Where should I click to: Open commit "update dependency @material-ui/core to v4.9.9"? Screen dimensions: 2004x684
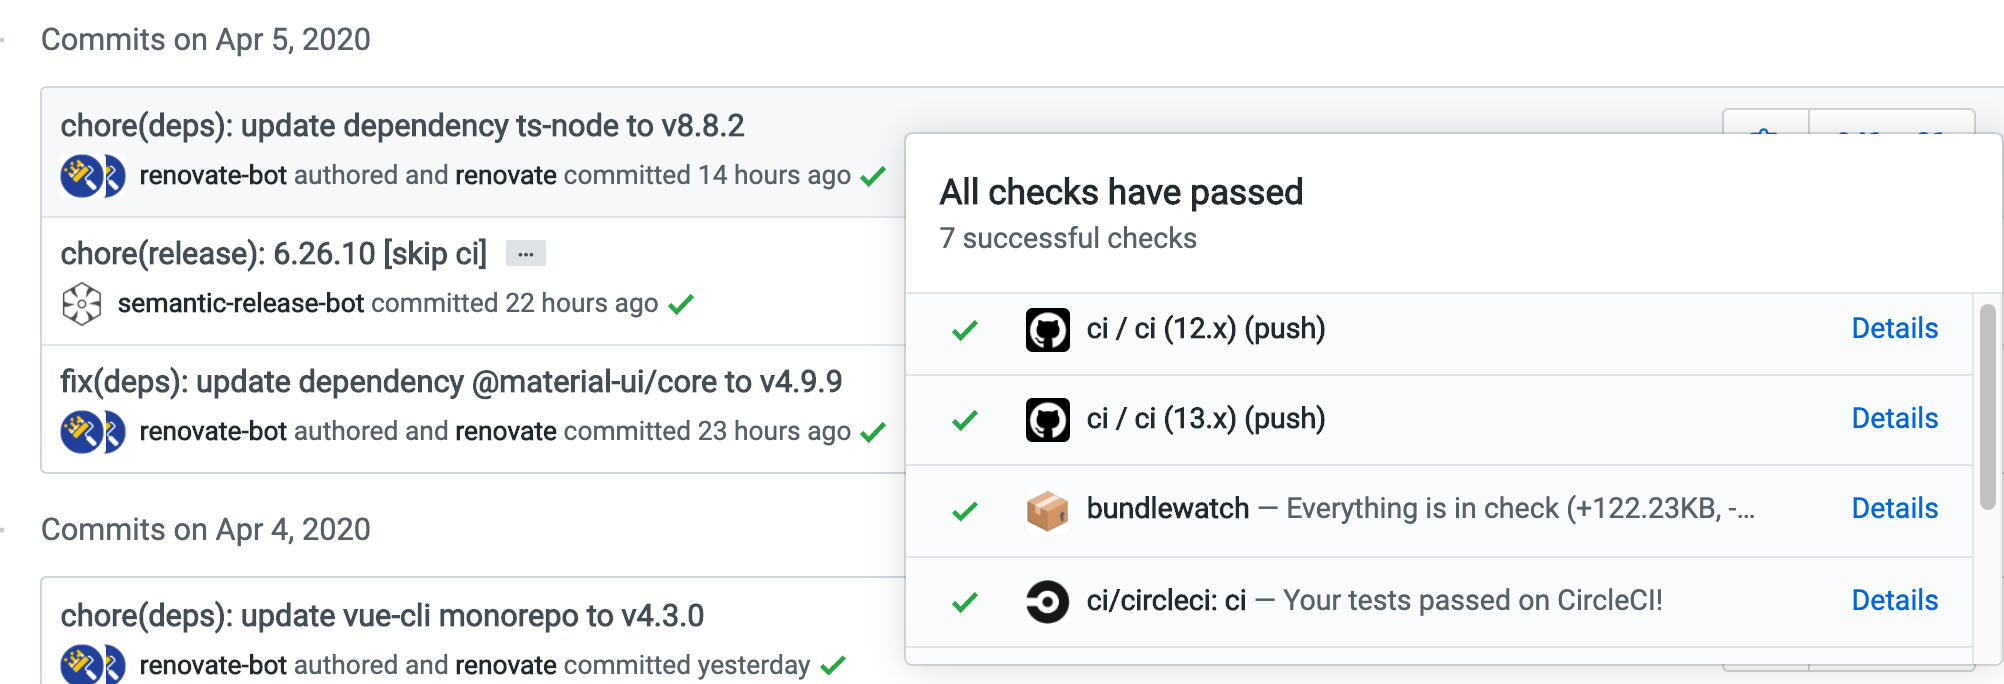tap(451, 382)
